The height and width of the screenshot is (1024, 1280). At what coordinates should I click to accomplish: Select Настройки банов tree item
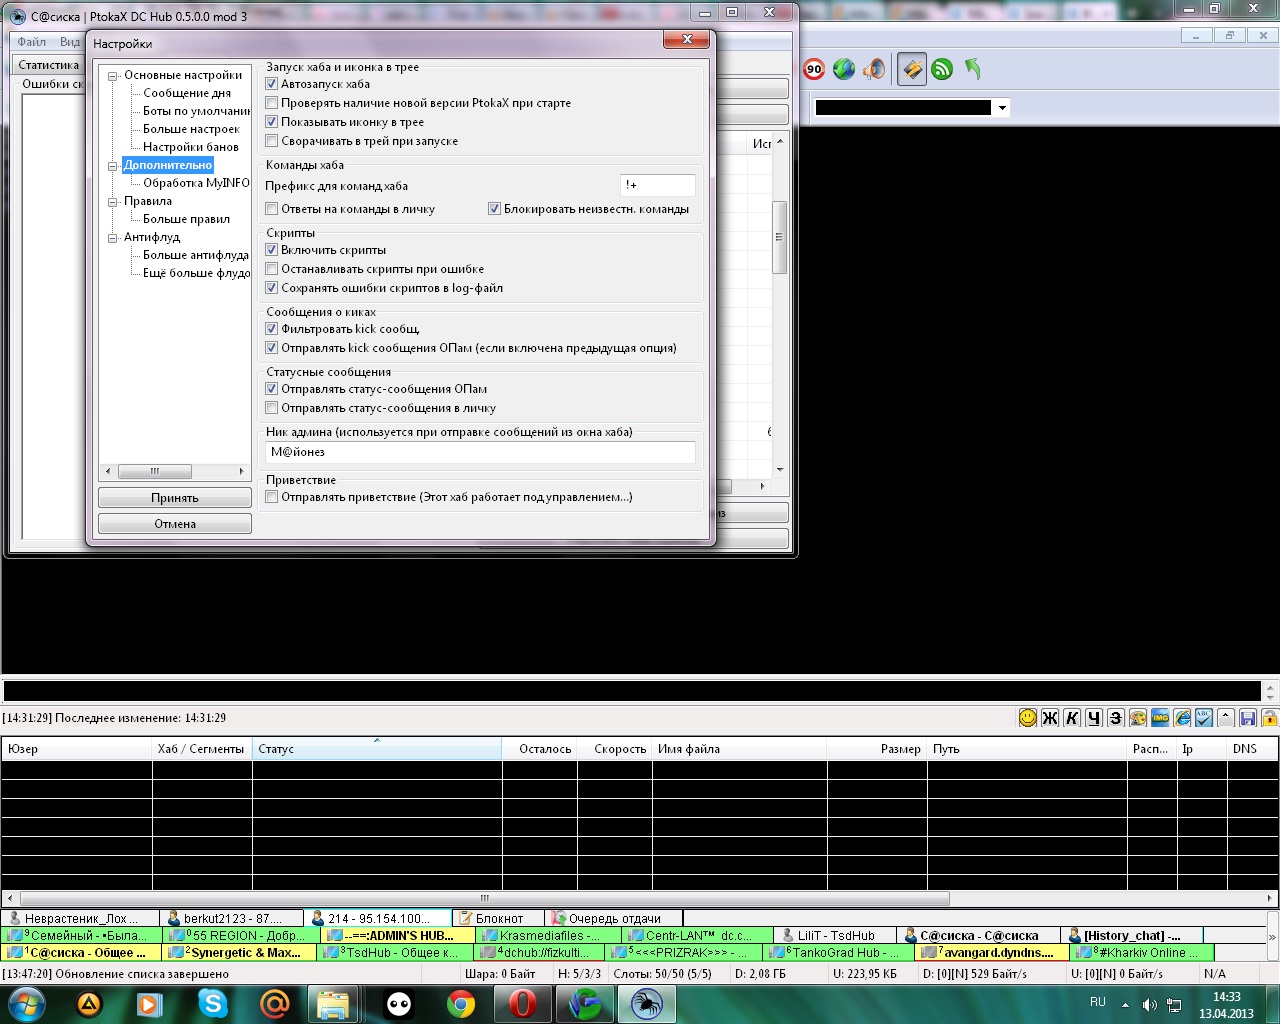click(x=191, y=147)
